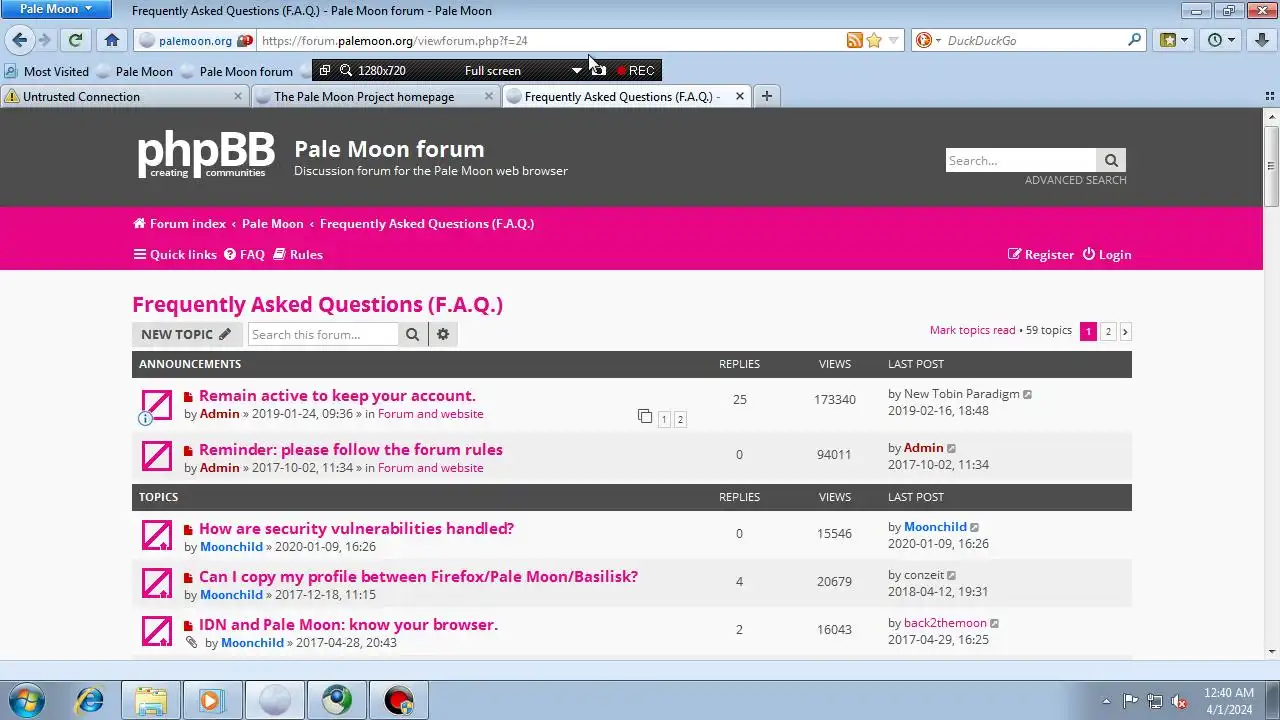
Task: Open 'IDN and Pale Moon: know your browser' topic
Action: click(348, 624)
